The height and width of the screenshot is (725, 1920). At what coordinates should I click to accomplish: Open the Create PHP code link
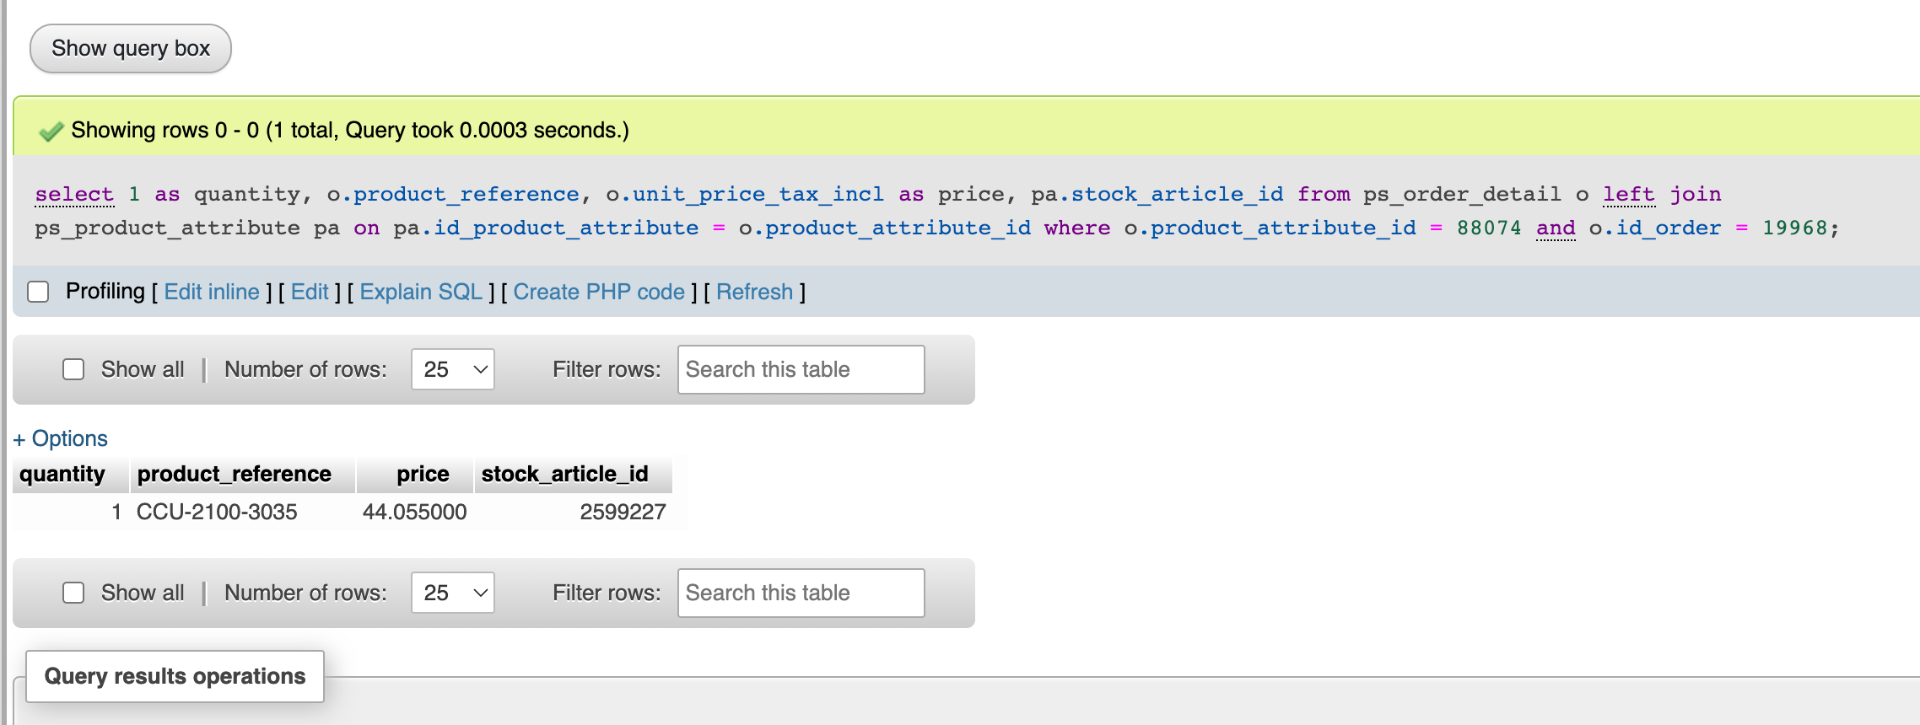tap(599, 292)
